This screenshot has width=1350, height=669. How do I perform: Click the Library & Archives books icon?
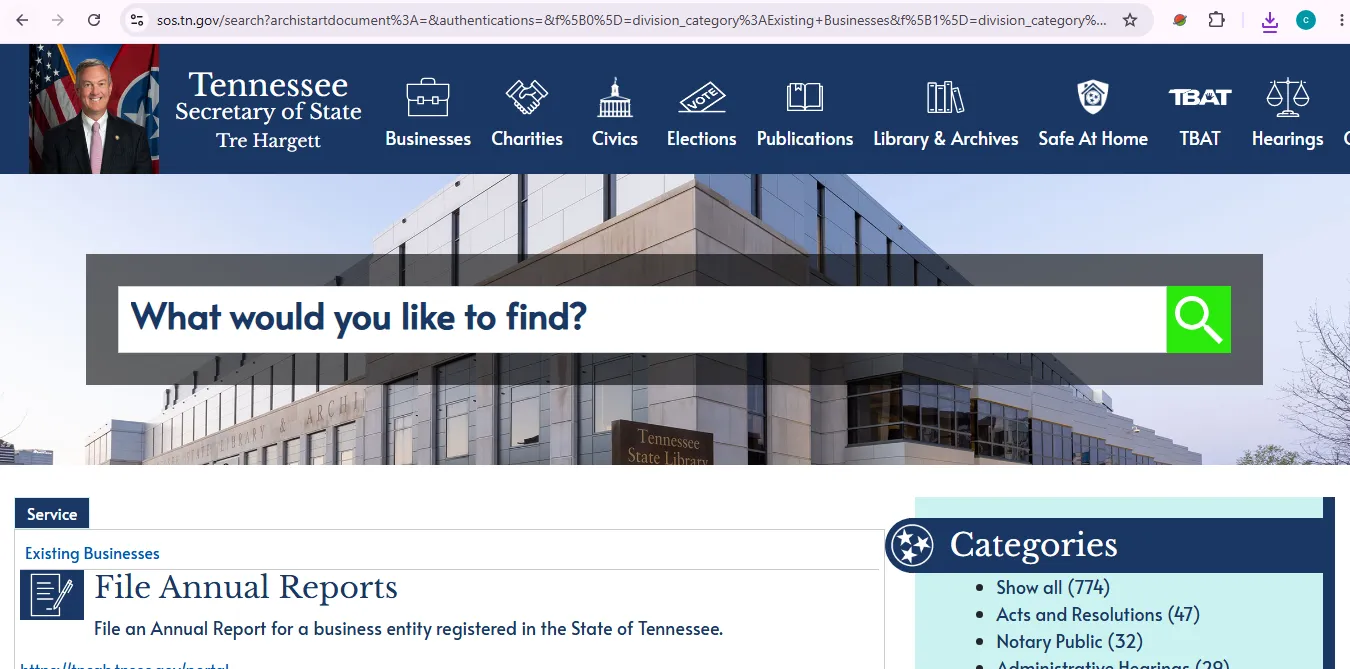[x=945, y=97]
